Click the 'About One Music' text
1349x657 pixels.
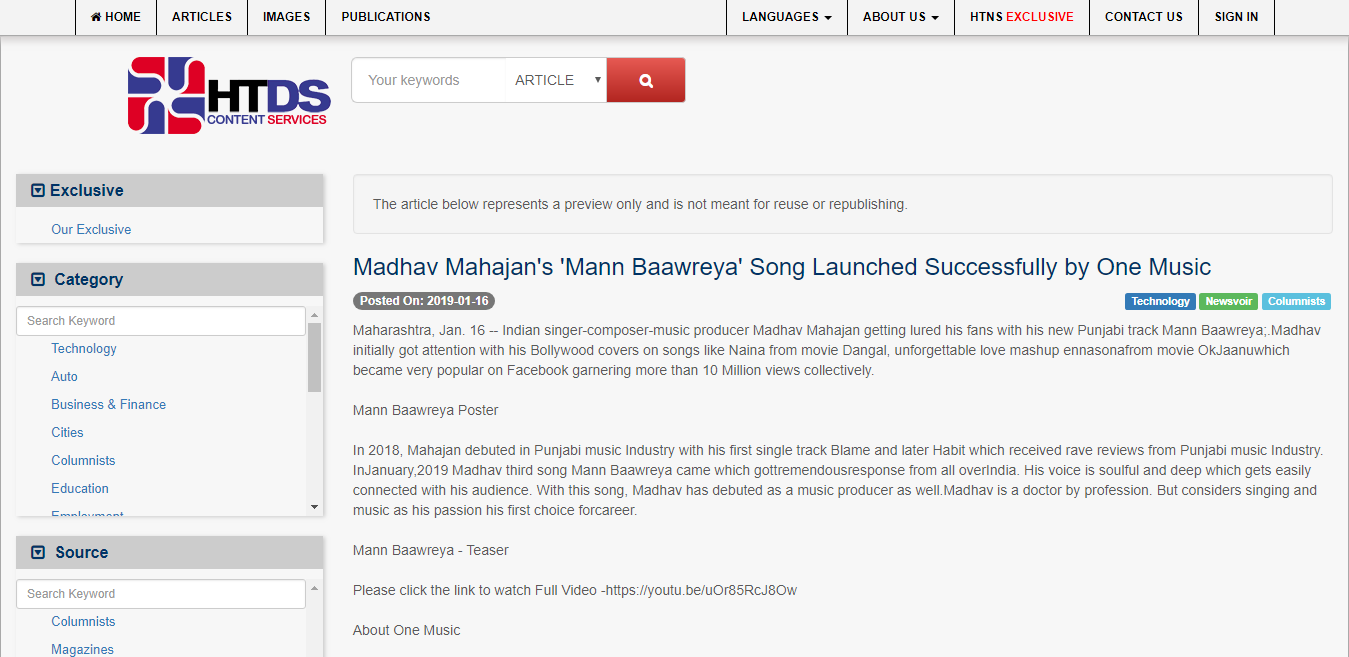pyautogui.click(x=407, y=630)
